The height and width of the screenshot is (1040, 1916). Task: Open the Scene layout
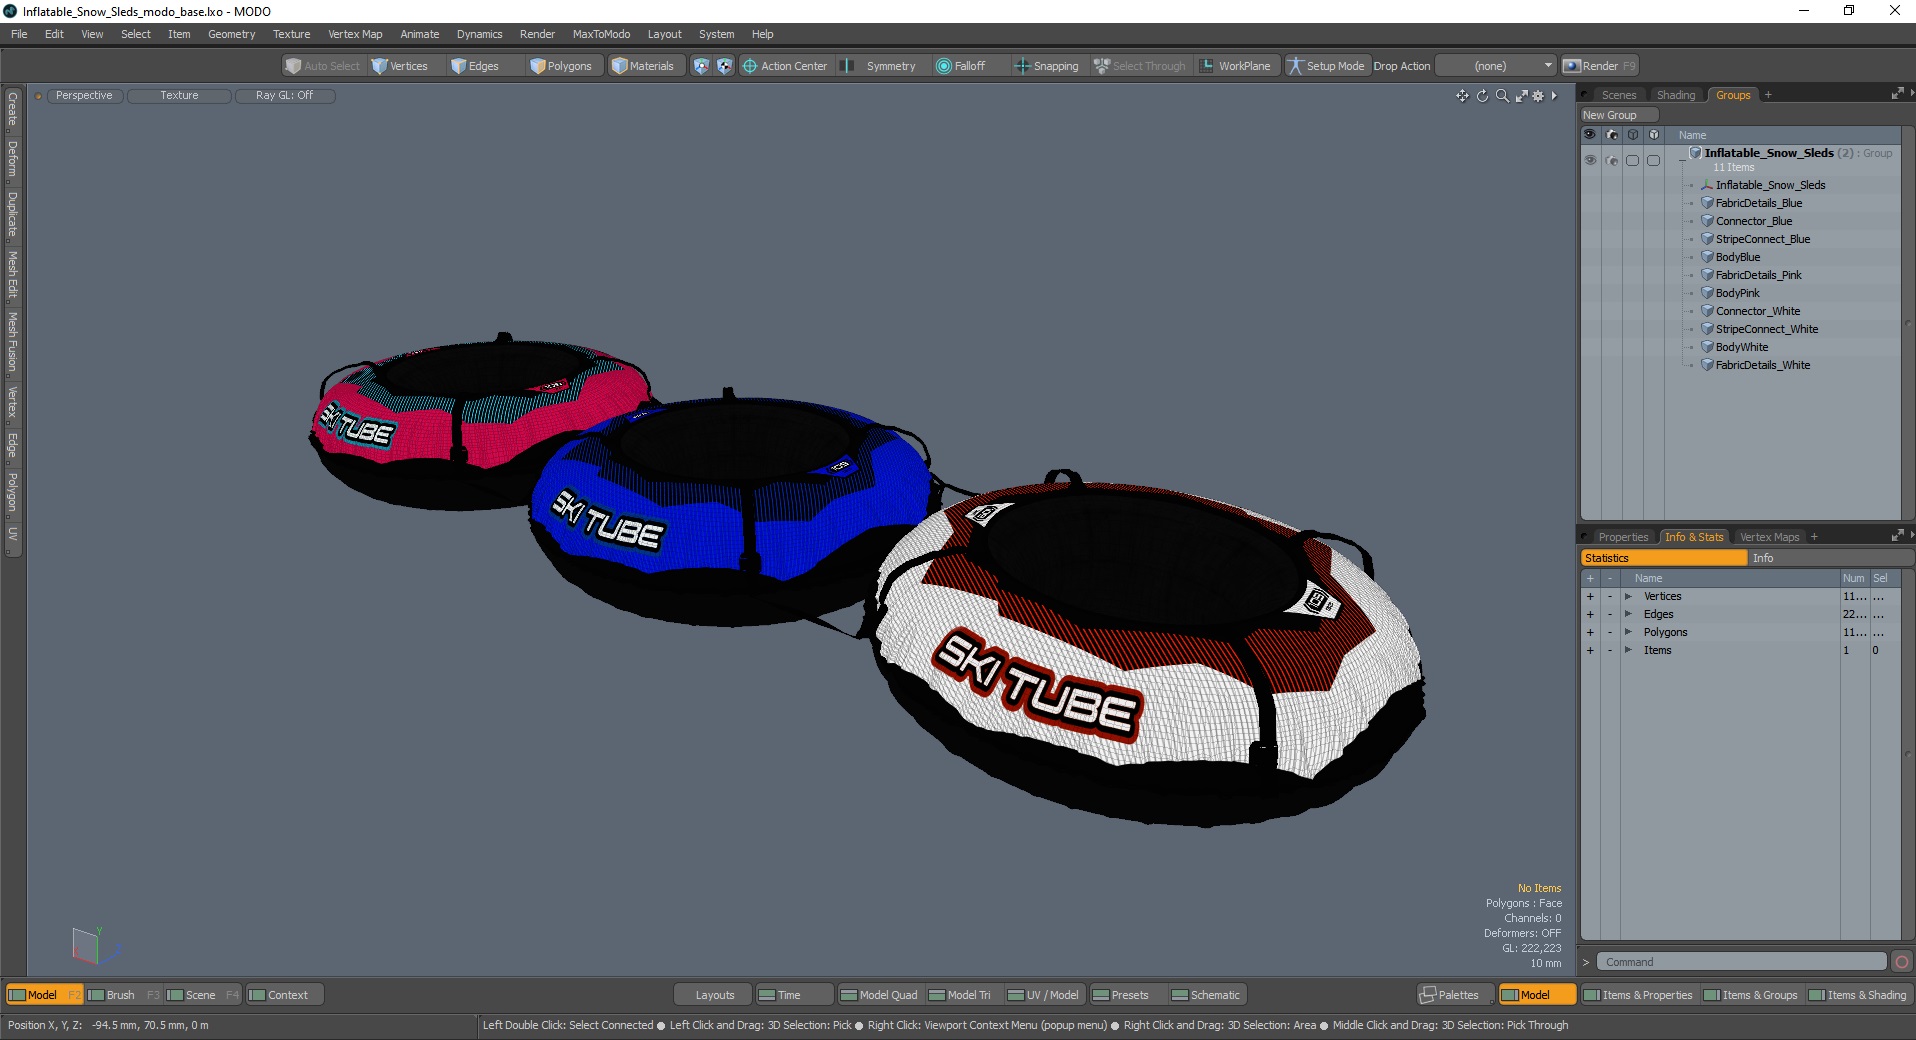(x=202, y=995)
